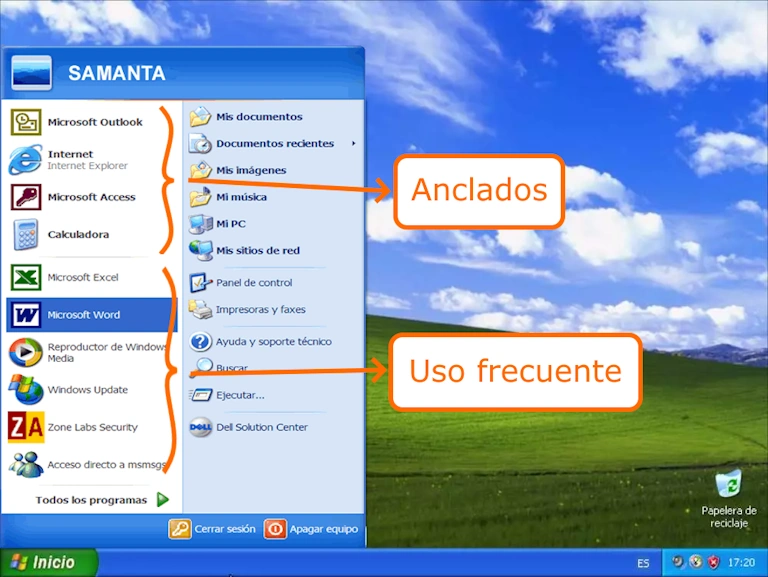Open Mis sitios de red icon
Image resolution: width=768 pixels, height=577 pixels.
pyautogui.click(x=200, y=250)
